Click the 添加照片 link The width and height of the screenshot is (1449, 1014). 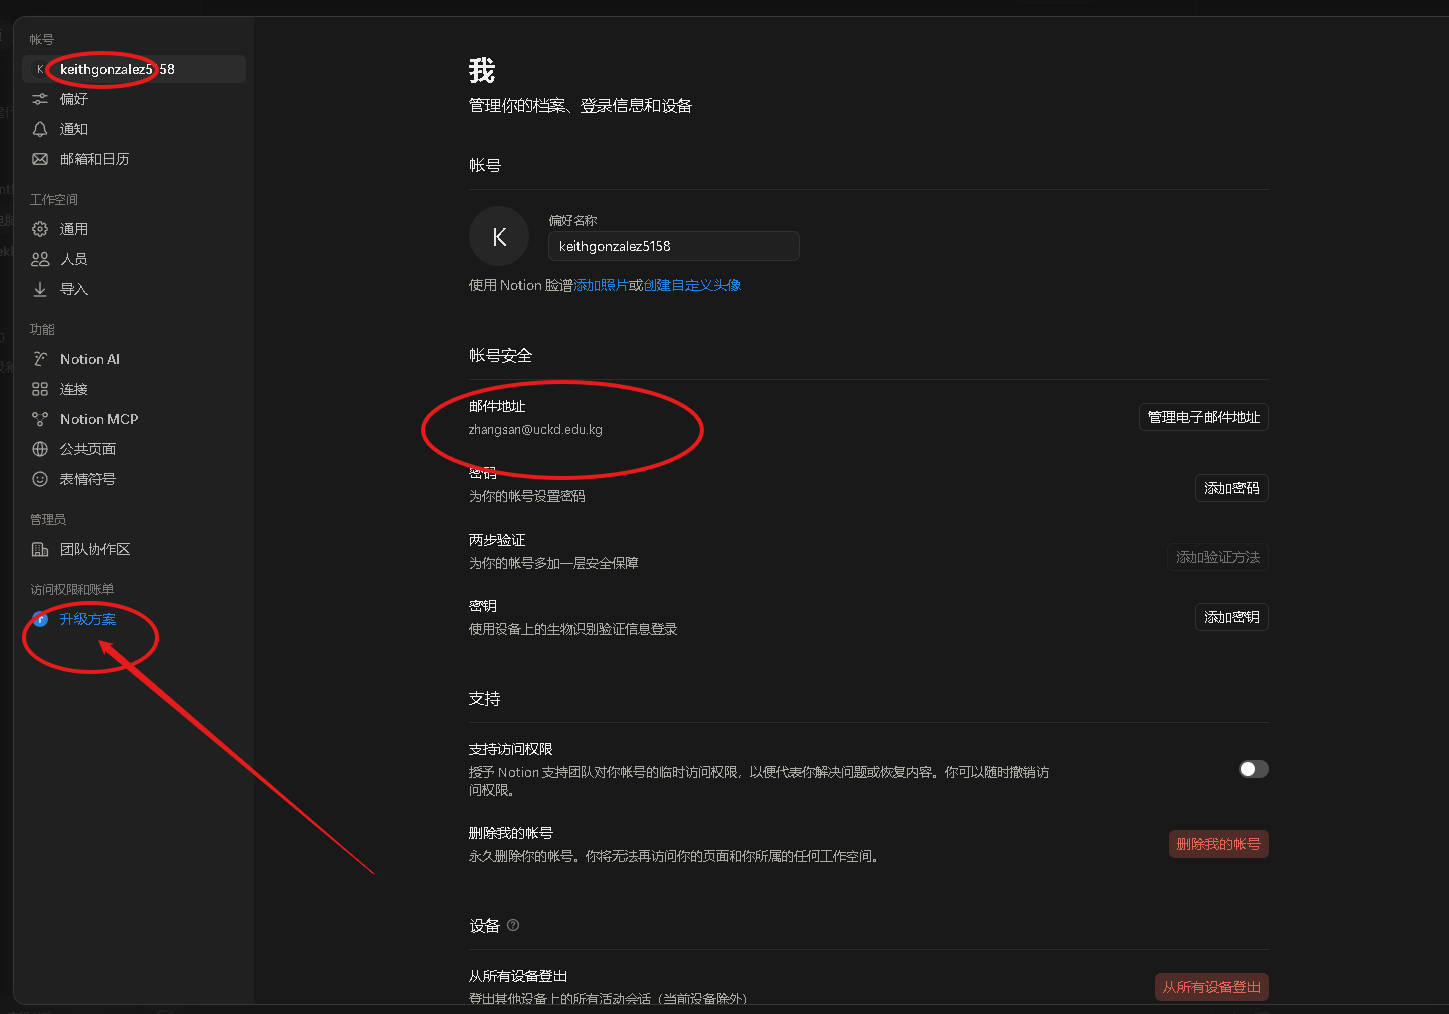point(600,285)
